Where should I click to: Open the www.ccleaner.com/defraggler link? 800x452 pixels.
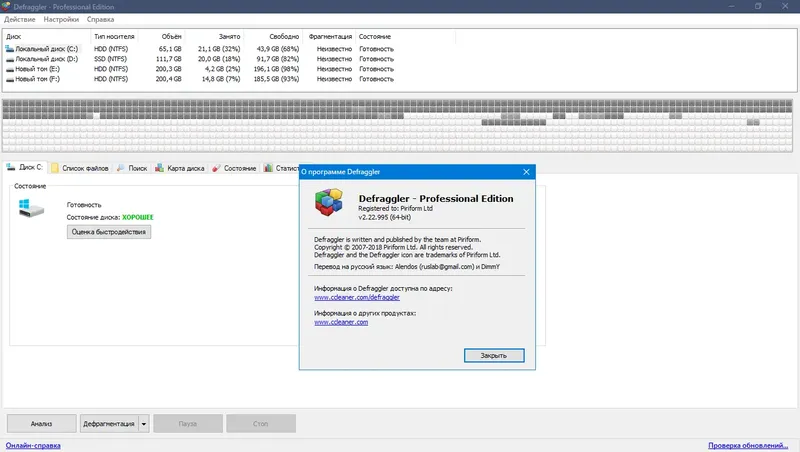pos(357,297)
